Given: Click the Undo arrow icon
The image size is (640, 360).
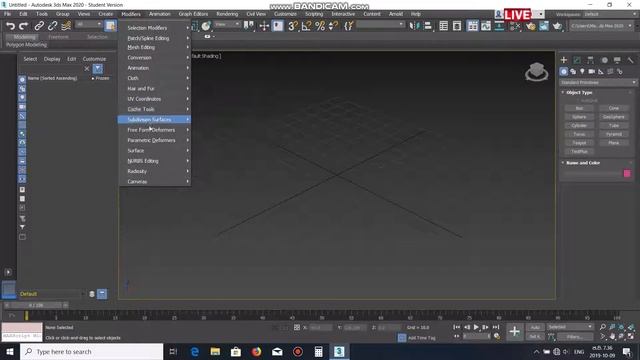Looking at the screenshot, I should click(10, 26).
